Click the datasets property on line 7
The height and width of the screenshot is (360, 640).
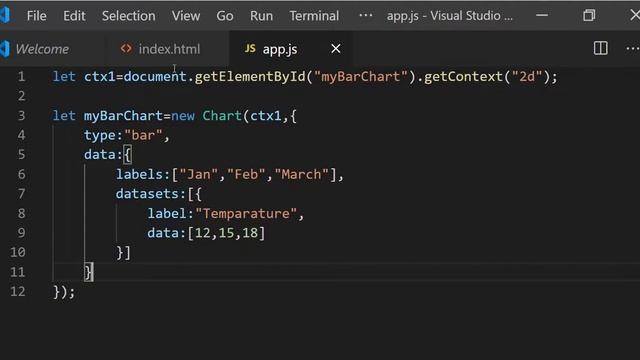point(147,193)
